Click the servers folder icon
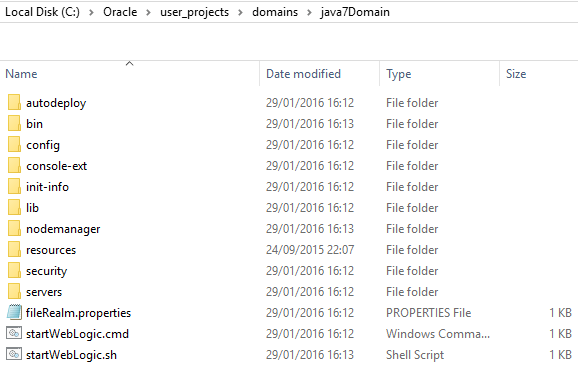 14,292
